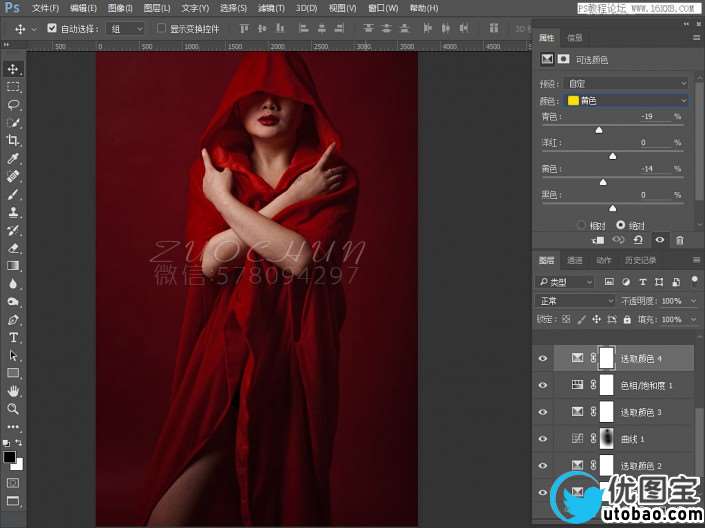This screenshot has height=528, width=705.
Task: Enable the 显示变换控件 checkbox
Action: coord(162,29)
